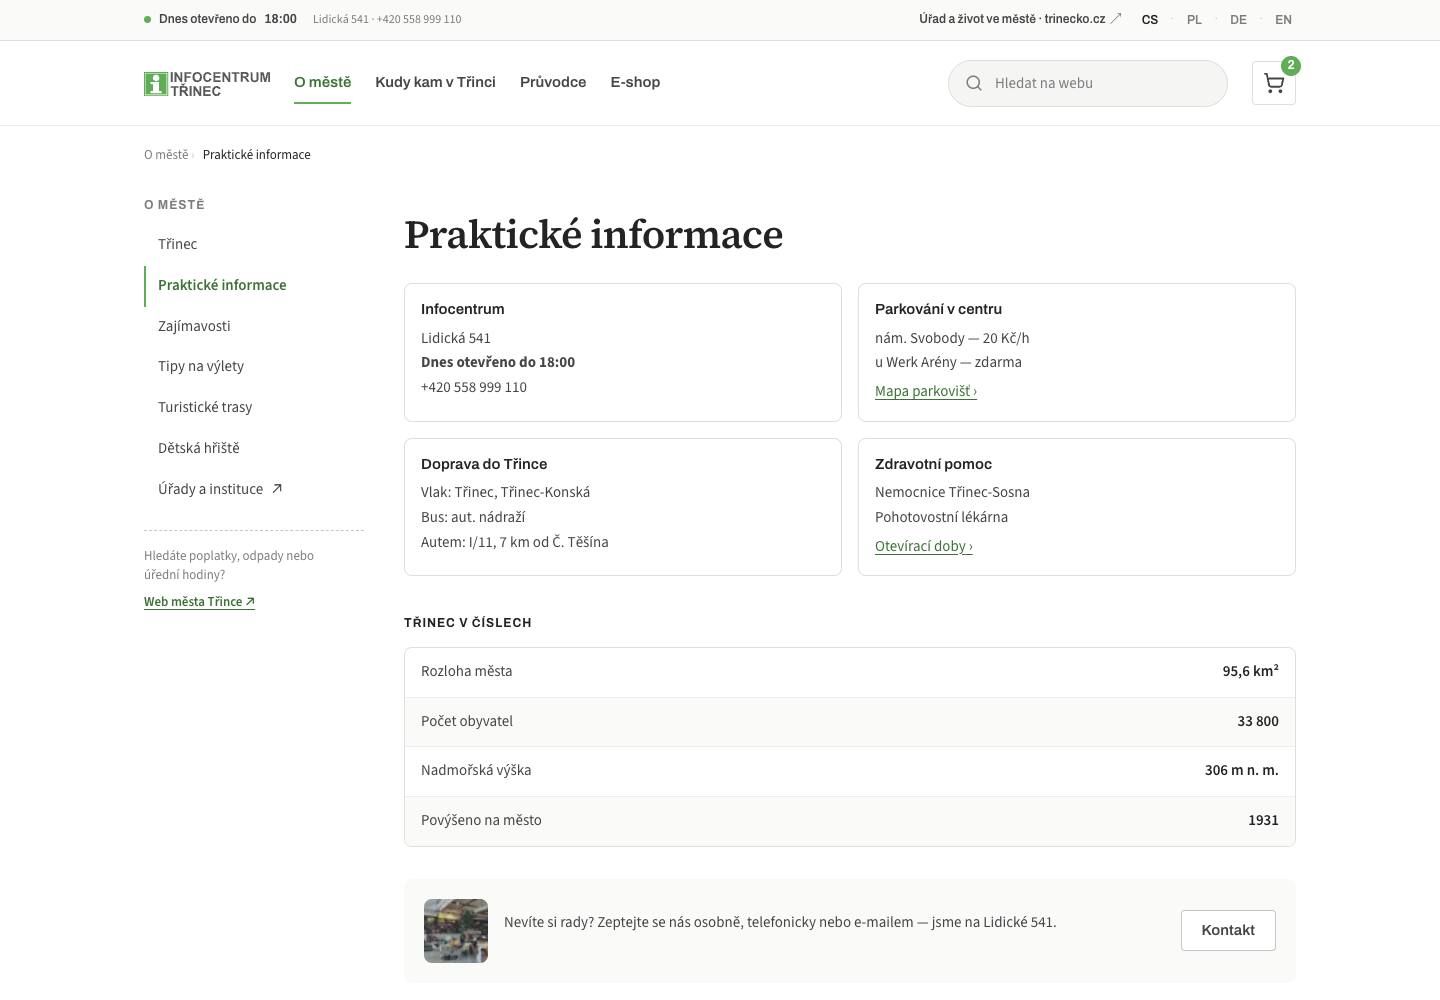Click the Nadmořská výška row label

476,770
